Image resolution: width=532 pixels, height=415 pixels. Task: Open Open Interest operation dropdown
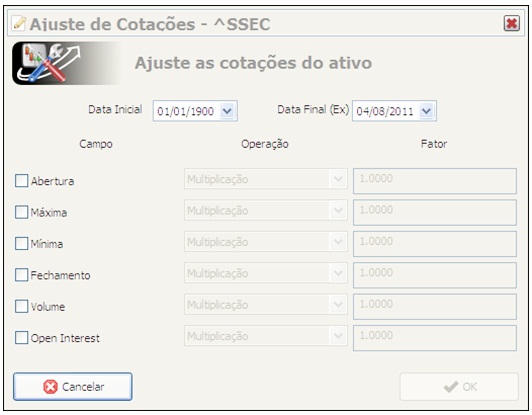point(266,336)
